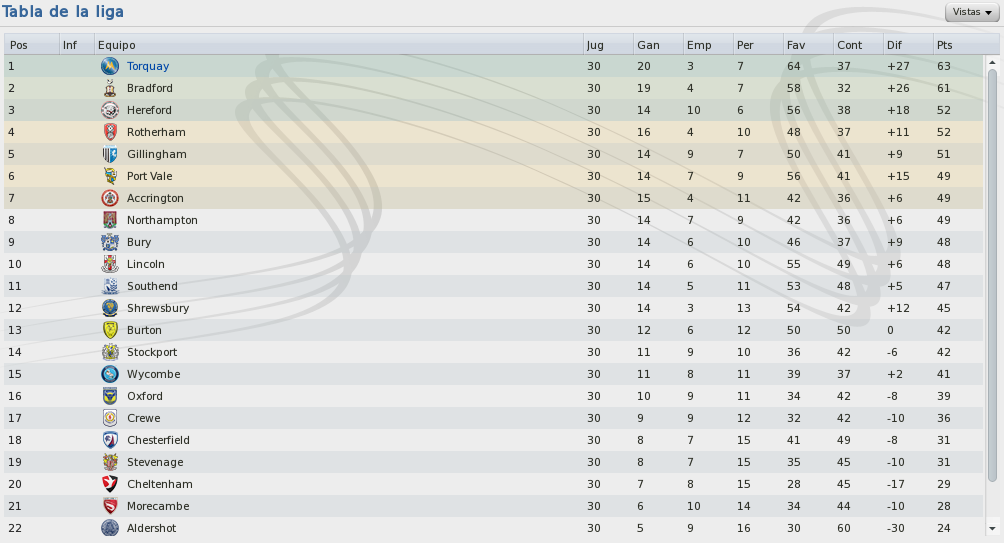Select the Hereford team name
Screen dimensions: 1004x543
[x=149, y=110]
